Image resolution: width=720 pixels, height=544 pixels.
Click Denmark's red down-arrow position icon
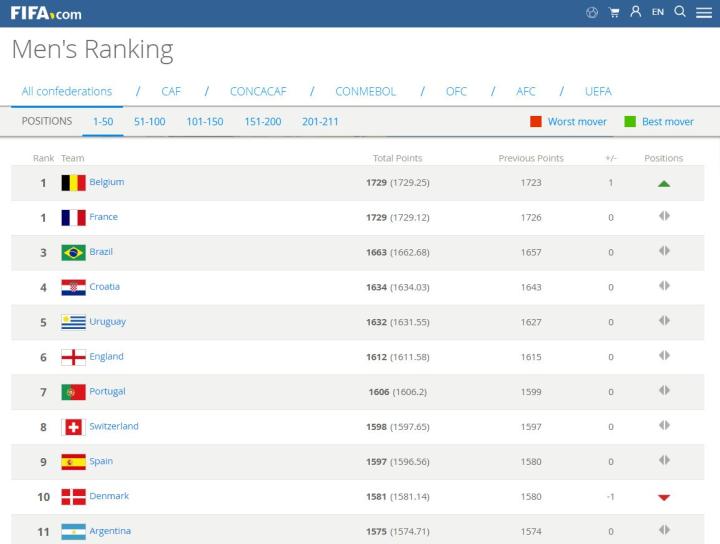click(x=664, y=497)
